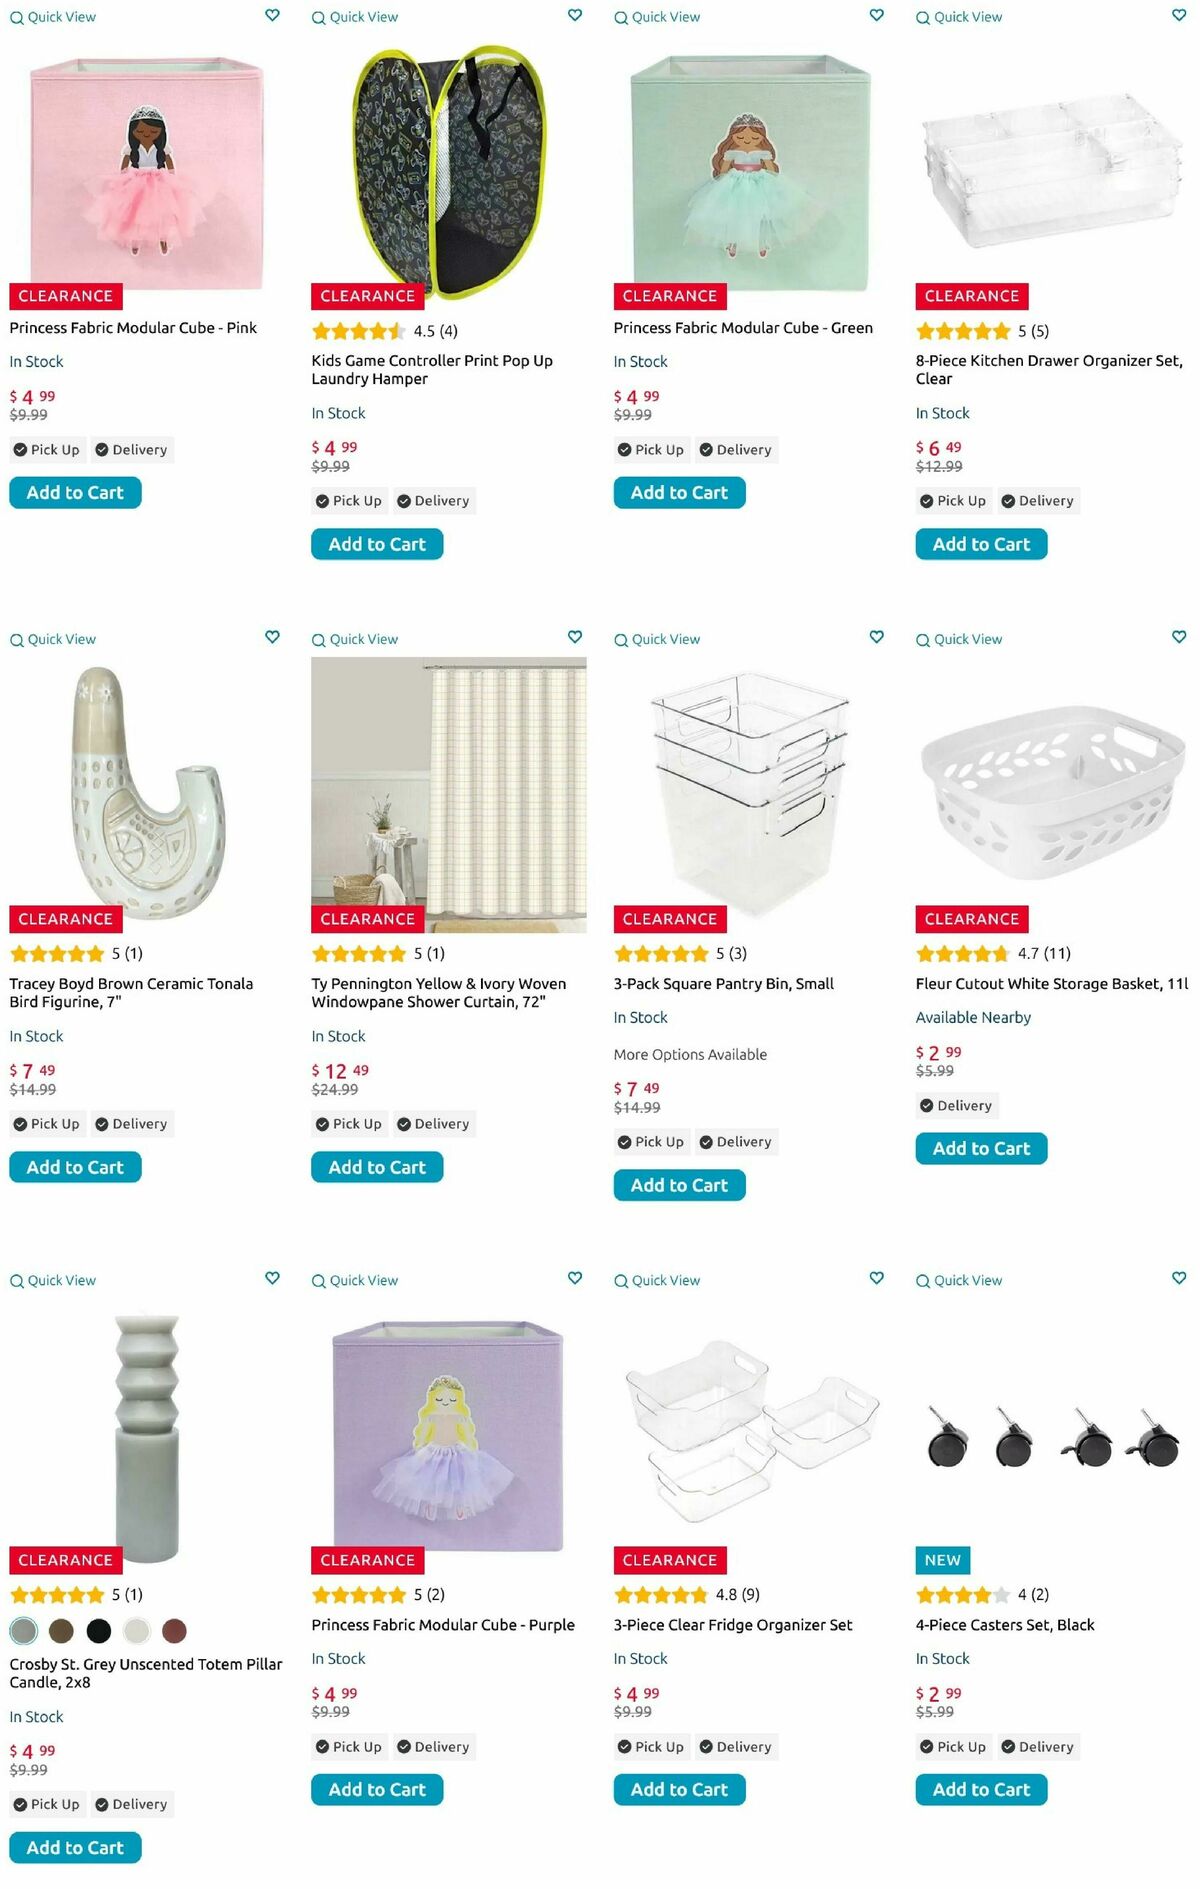Add Fleur Cutout Storage Basket to favorites

(1179, 637)
